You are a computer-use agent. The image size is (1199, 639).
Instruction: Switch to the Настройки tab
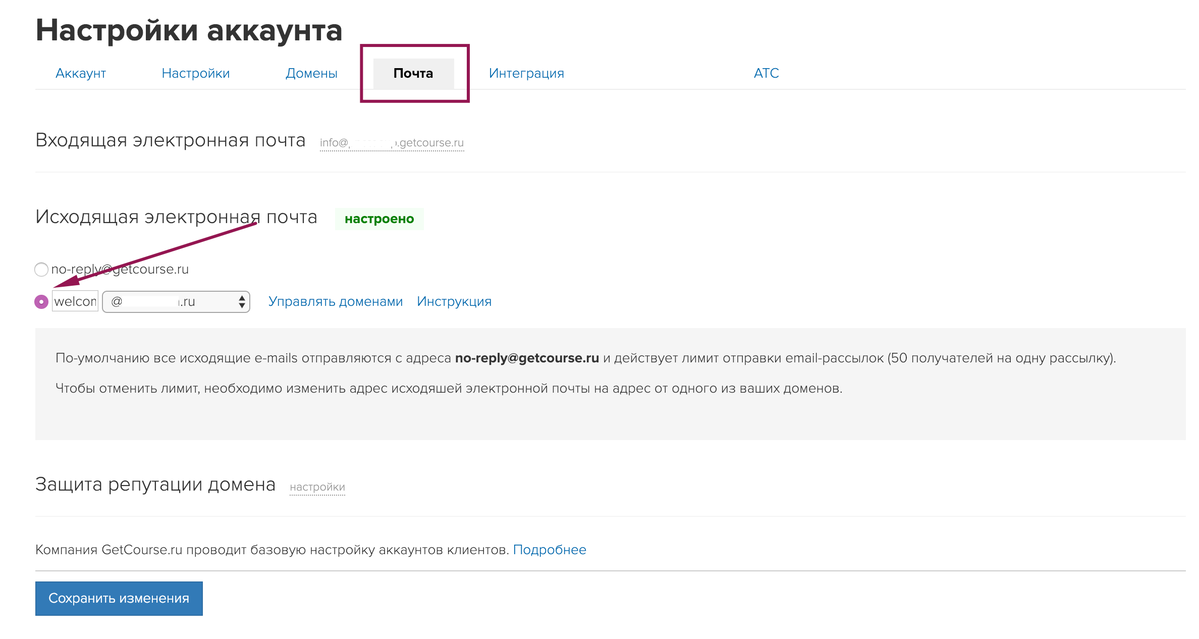[x=196, y=73]
